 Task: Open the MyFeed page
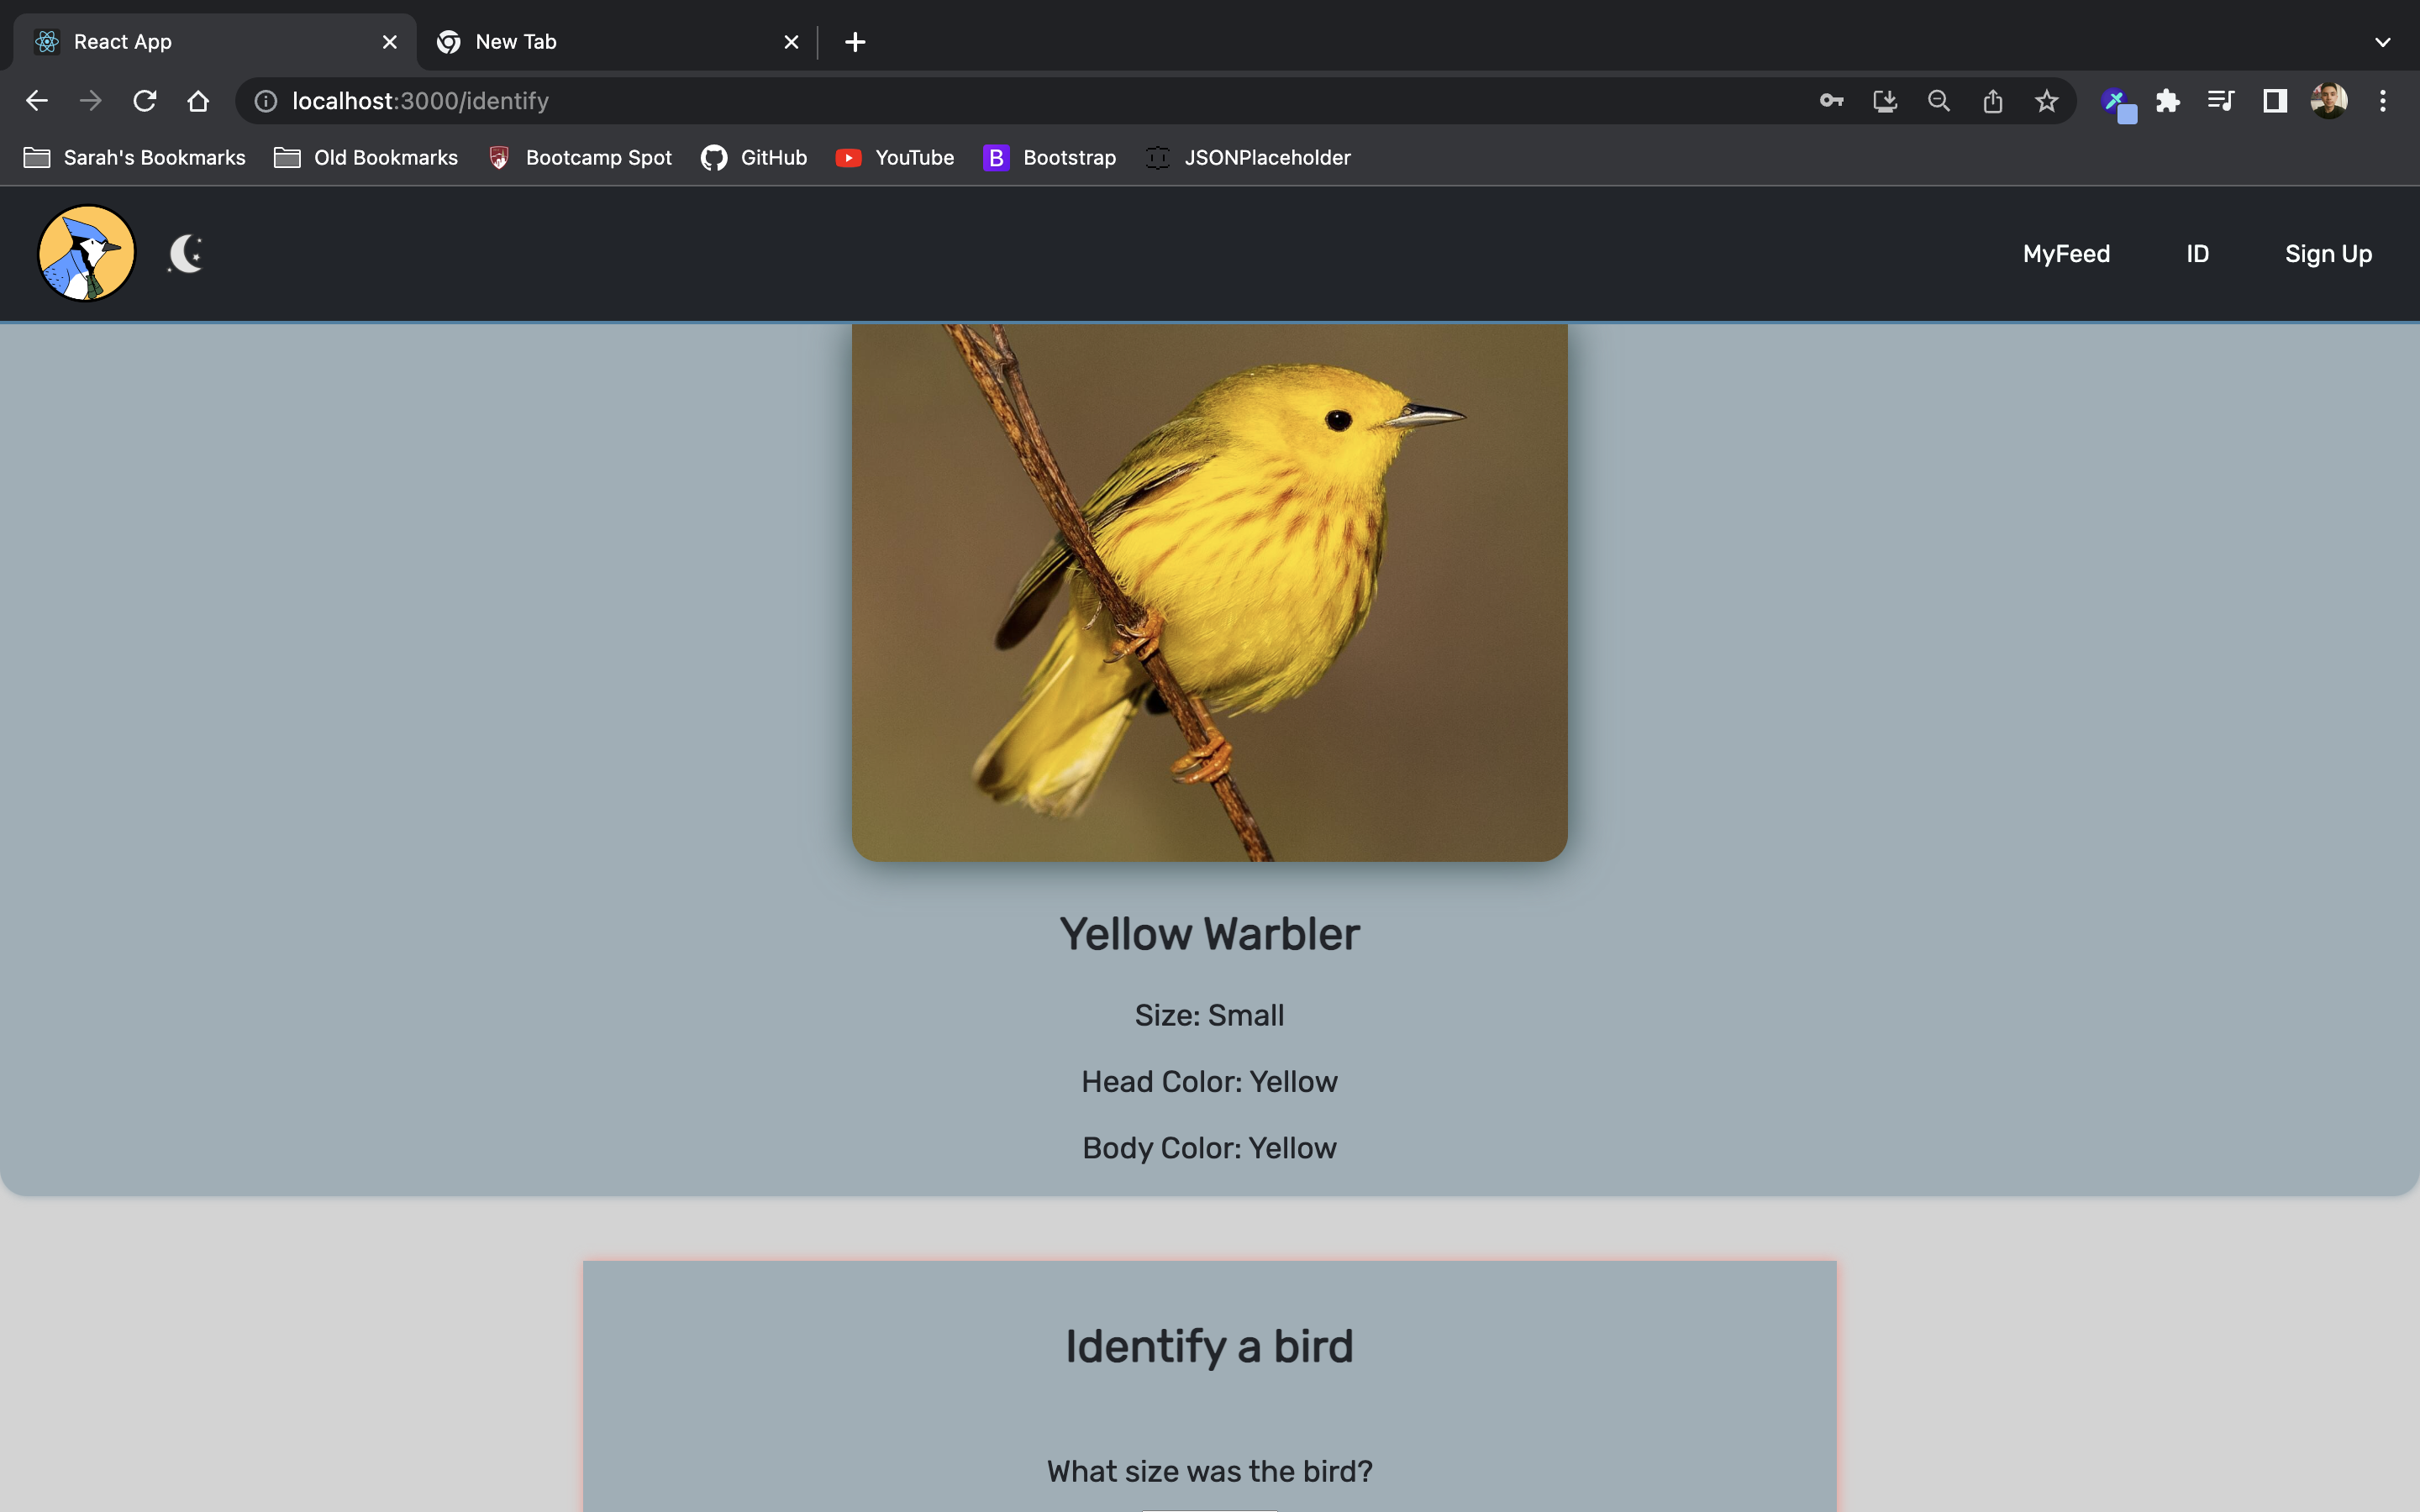(2065, 253)
